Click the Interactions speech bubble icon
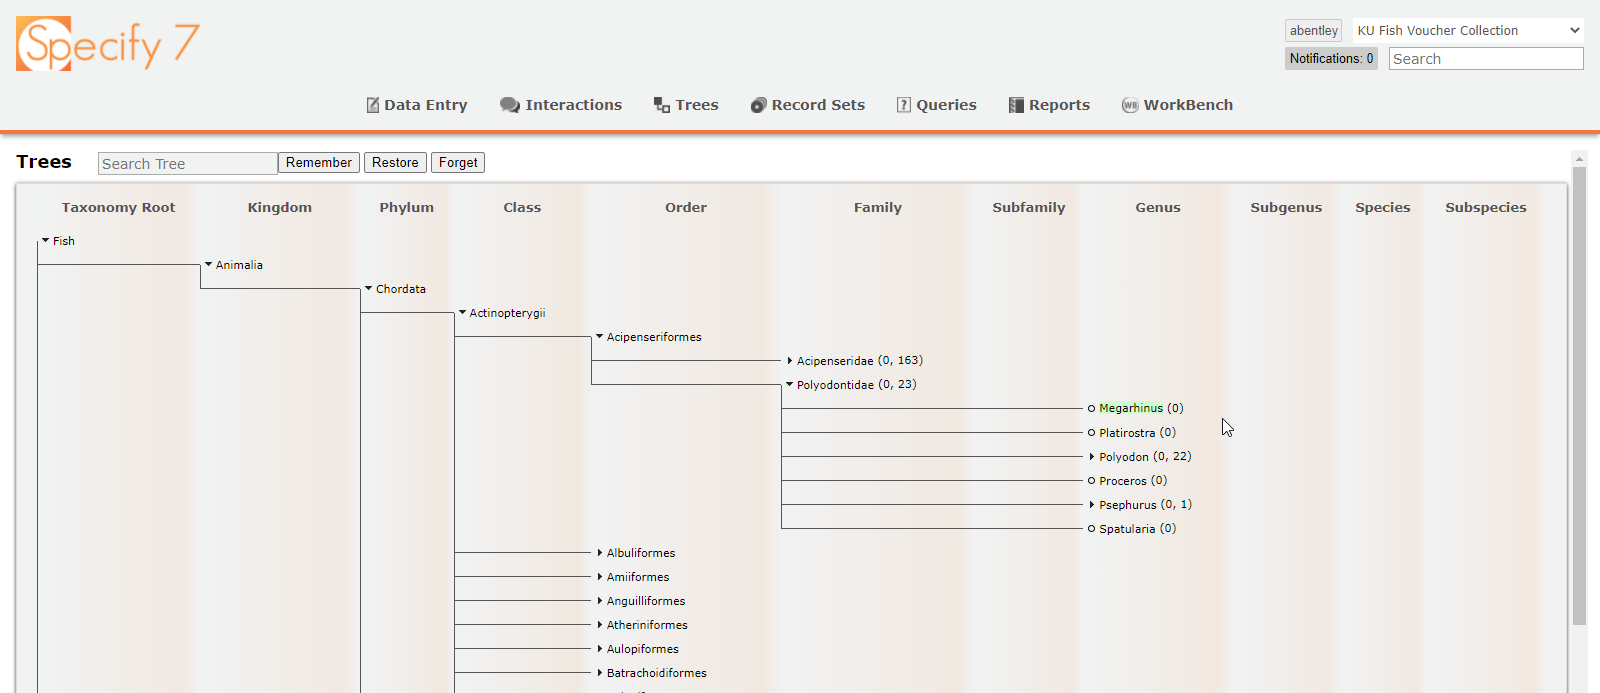Viewport: 1600px width, 693px height. 510,105
